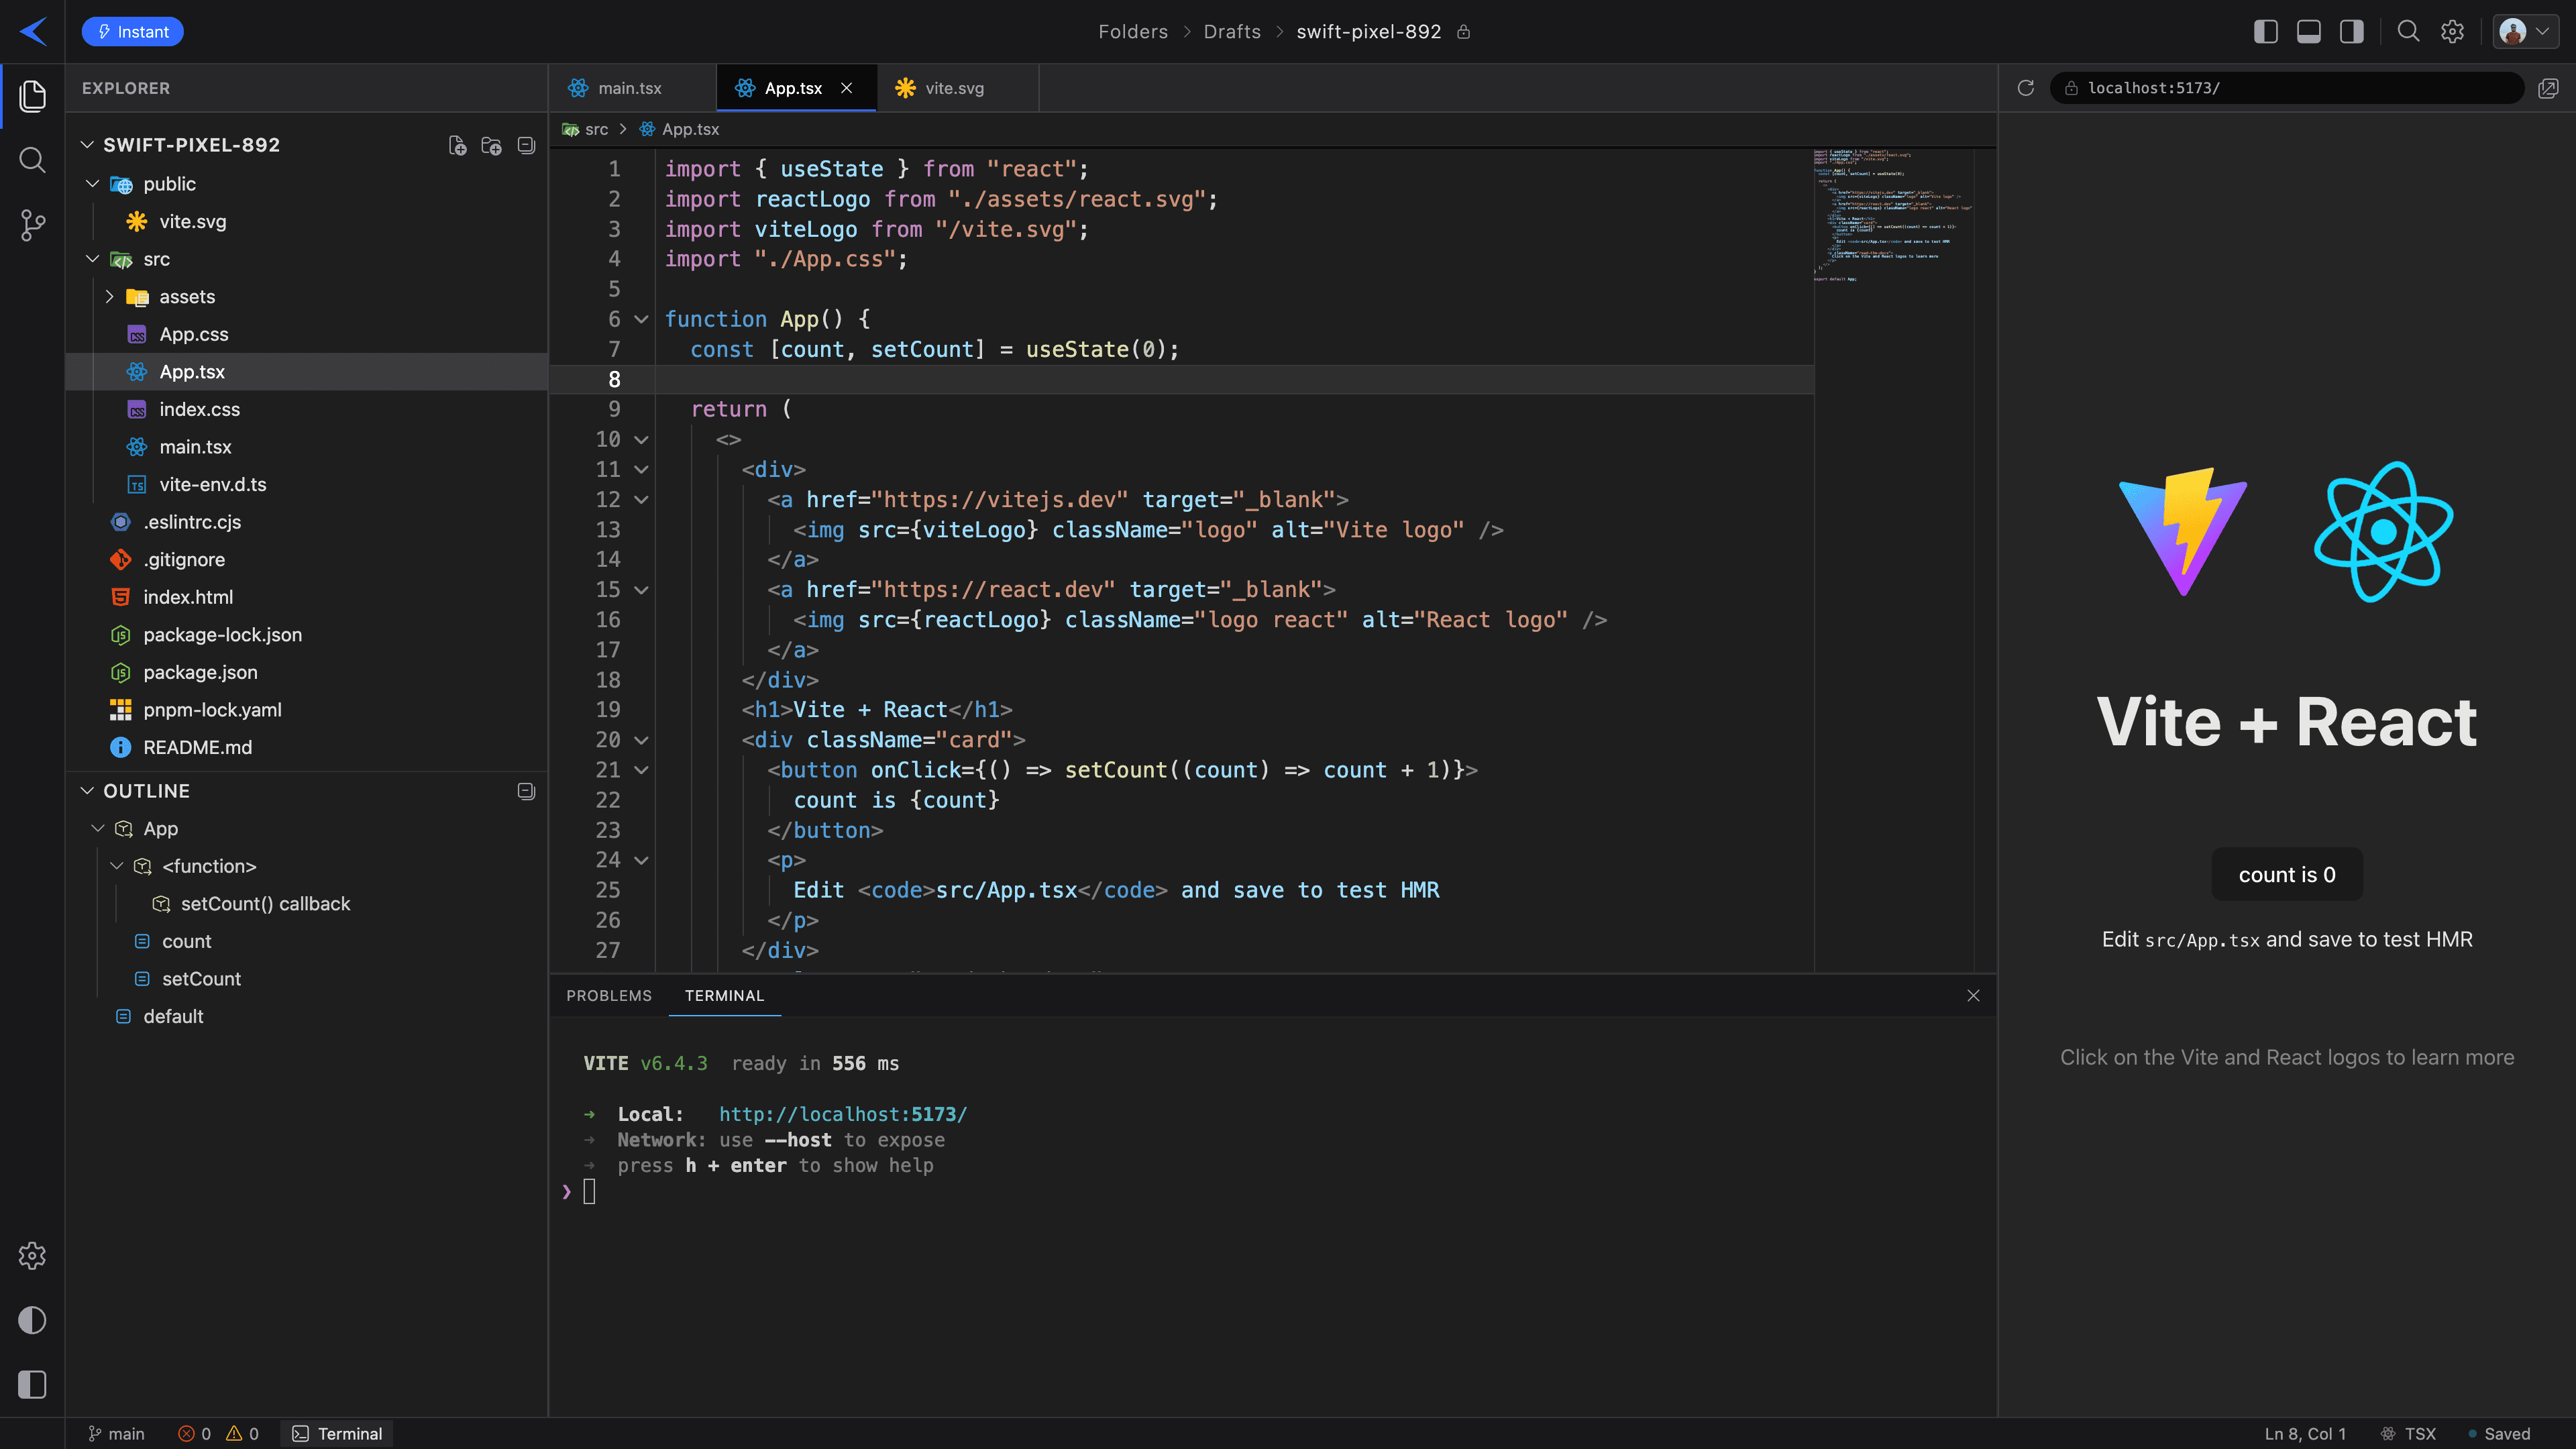Reload the preview with refresh icon
The height and width of the screenshot is (1449, 2576).
pos(2026,88)
